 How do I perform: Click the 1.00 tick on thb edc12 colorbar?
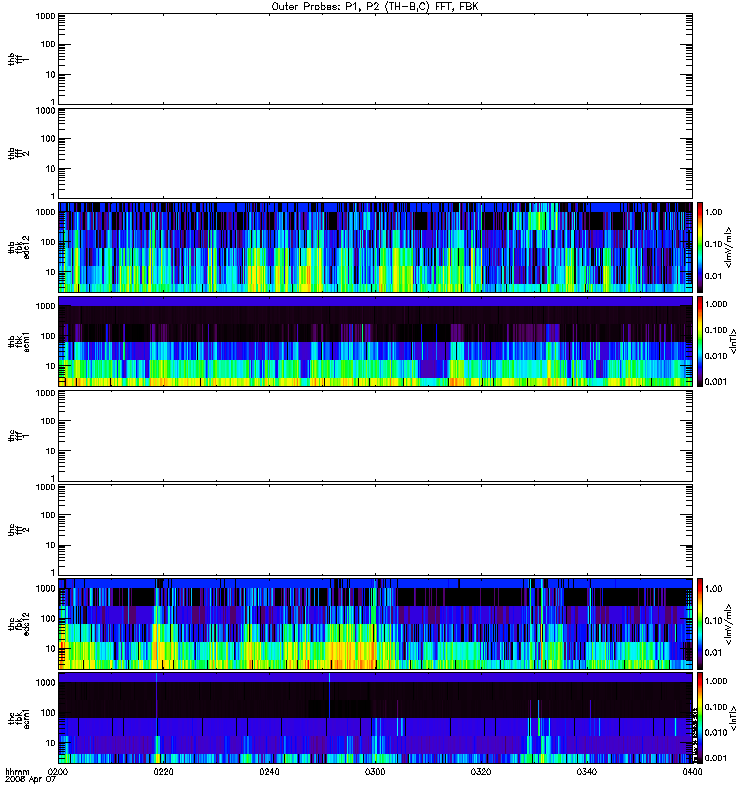pyautogui.click(x=713, y=212)
